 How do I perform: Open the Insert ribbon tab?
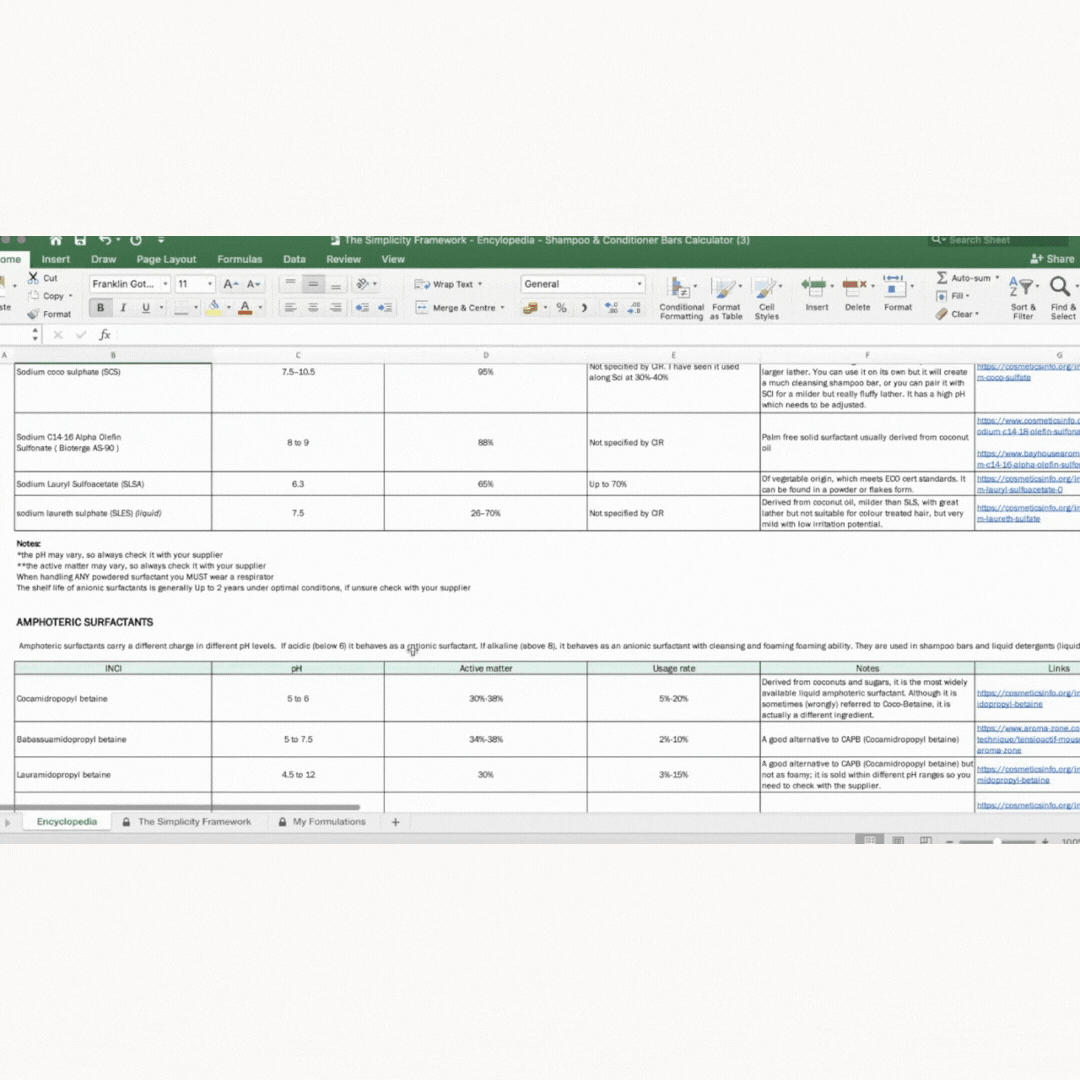tap(56, 259)
